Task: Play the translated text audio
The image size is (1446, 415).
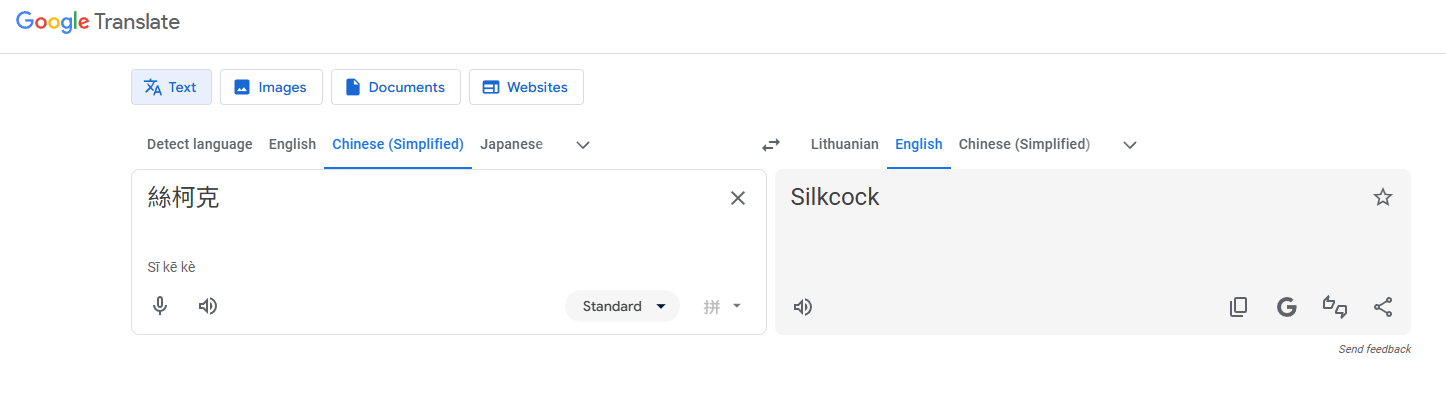Action: click(802, 307)
